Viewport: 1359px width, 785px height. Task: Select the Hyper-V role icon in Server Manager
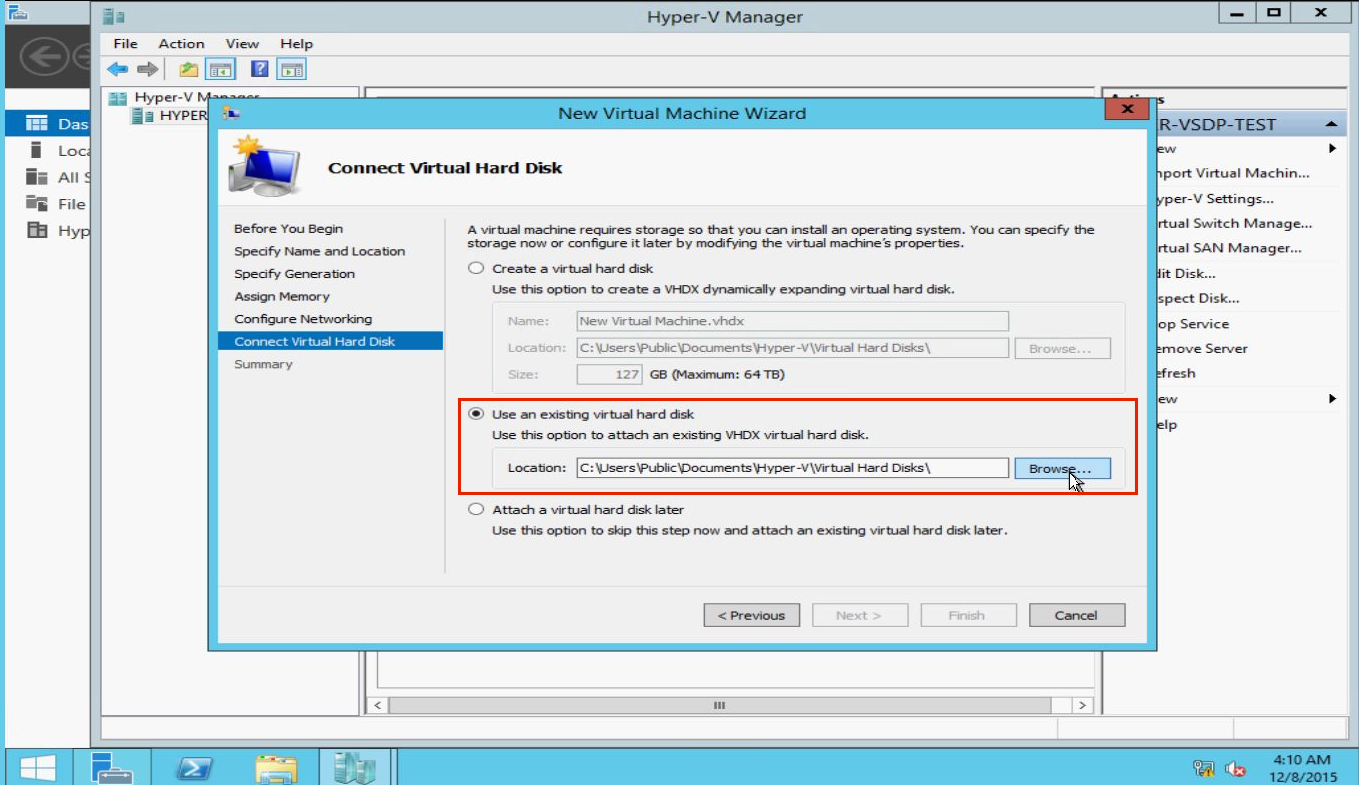37,231
